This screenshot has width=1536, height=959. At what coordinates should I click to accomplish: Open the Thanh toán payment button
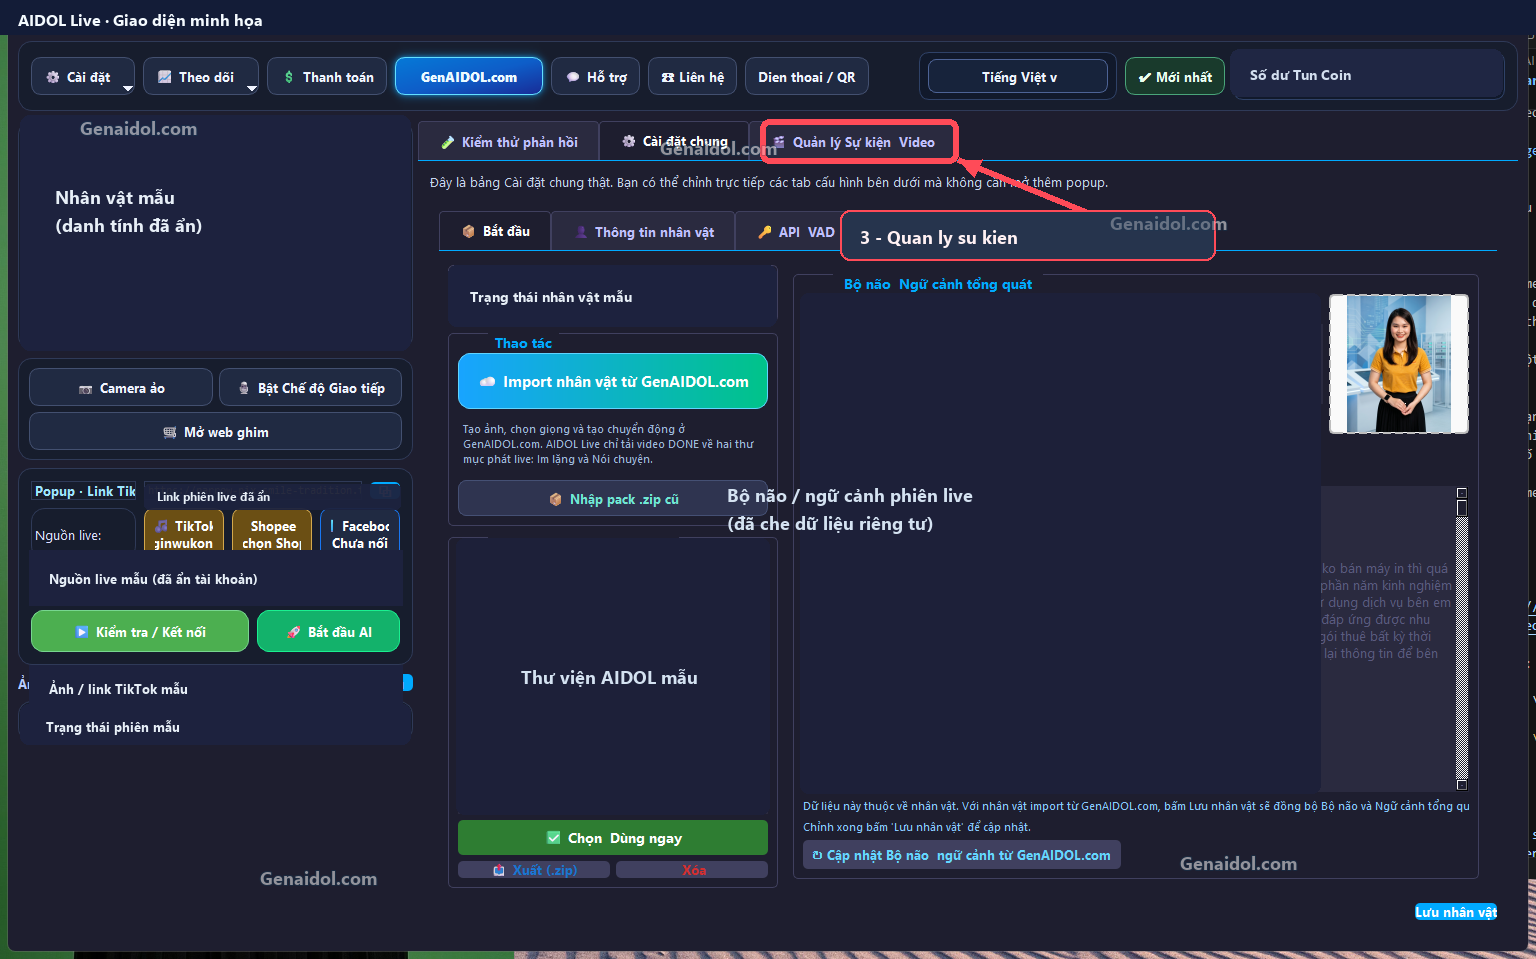click(x=327, y=77)
